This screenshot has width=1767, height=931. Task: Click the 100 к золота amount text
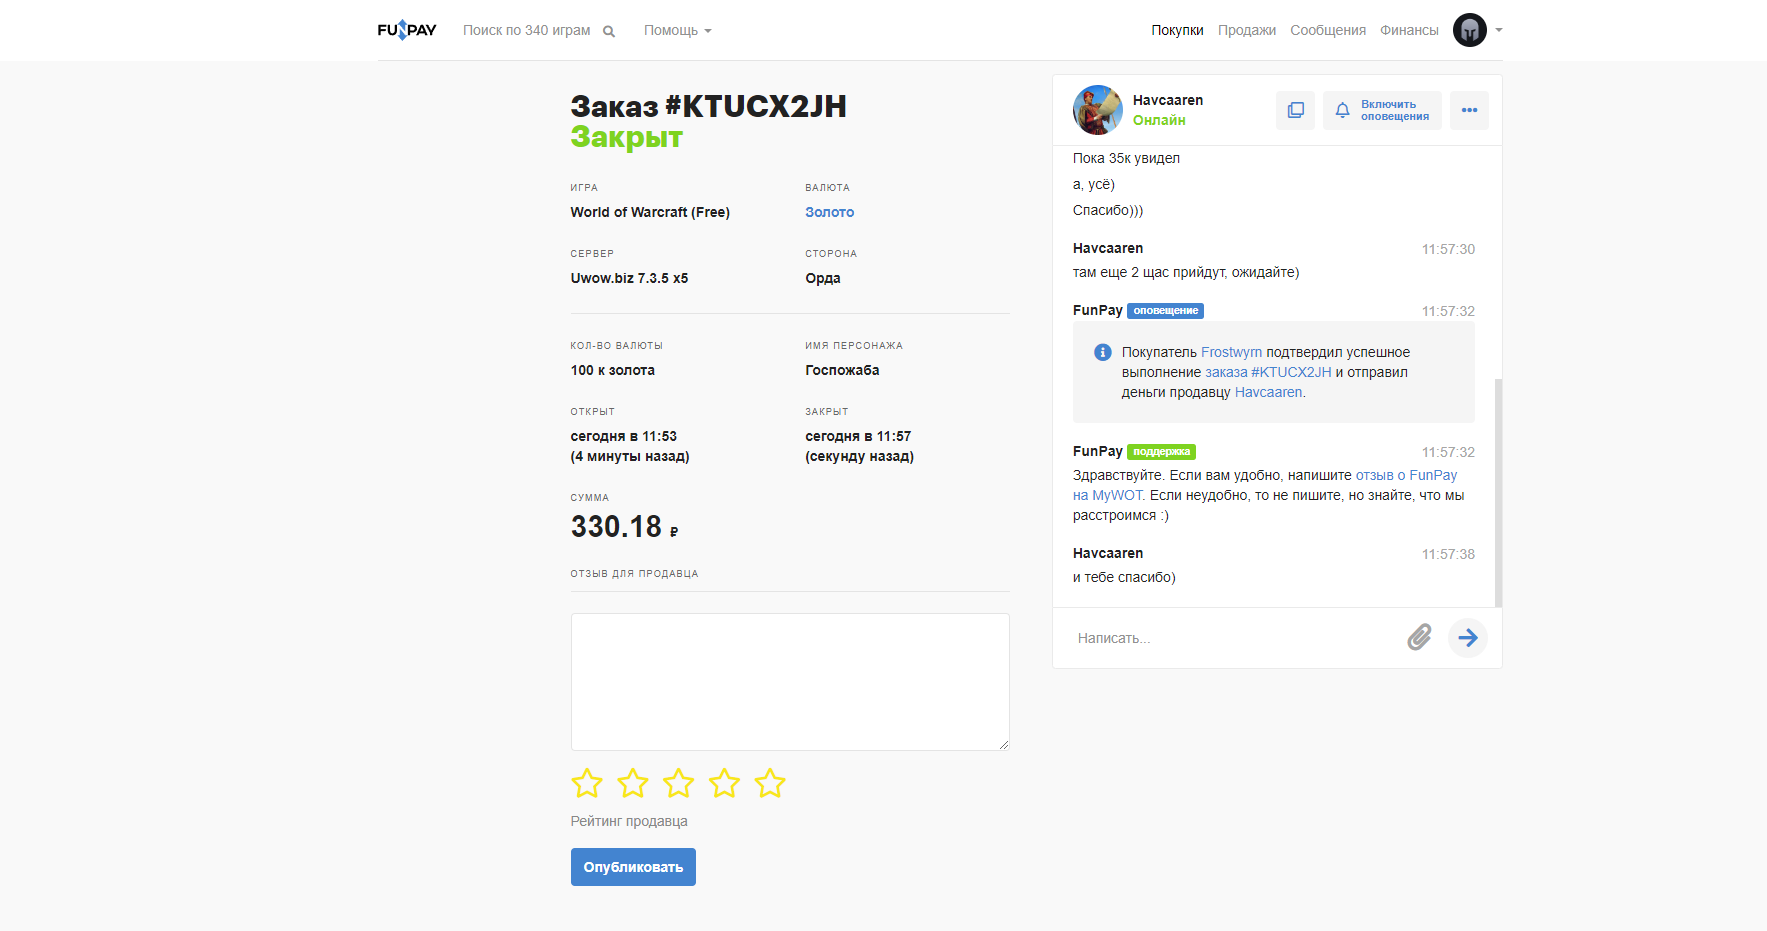(x=612, y=370)
